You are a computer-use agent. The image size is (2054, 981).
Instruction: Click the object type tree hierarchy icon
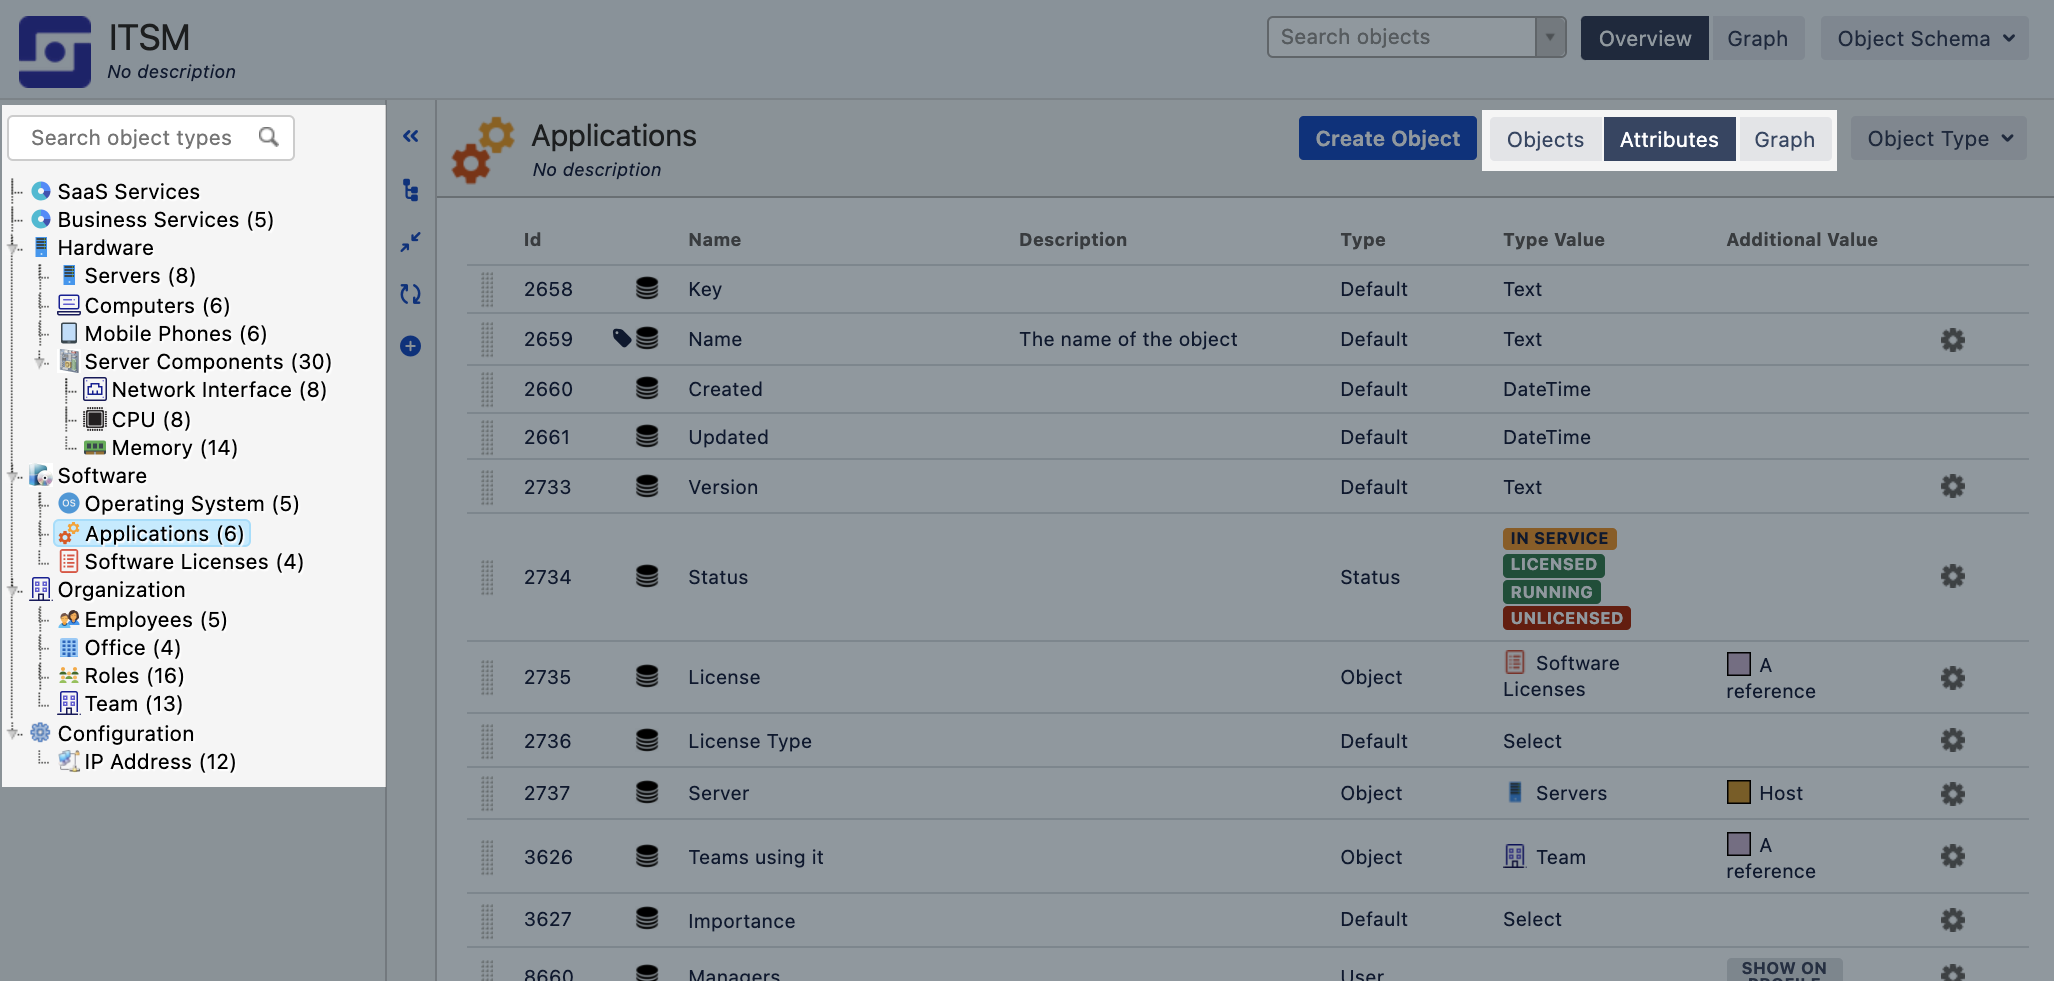point(410,190)
